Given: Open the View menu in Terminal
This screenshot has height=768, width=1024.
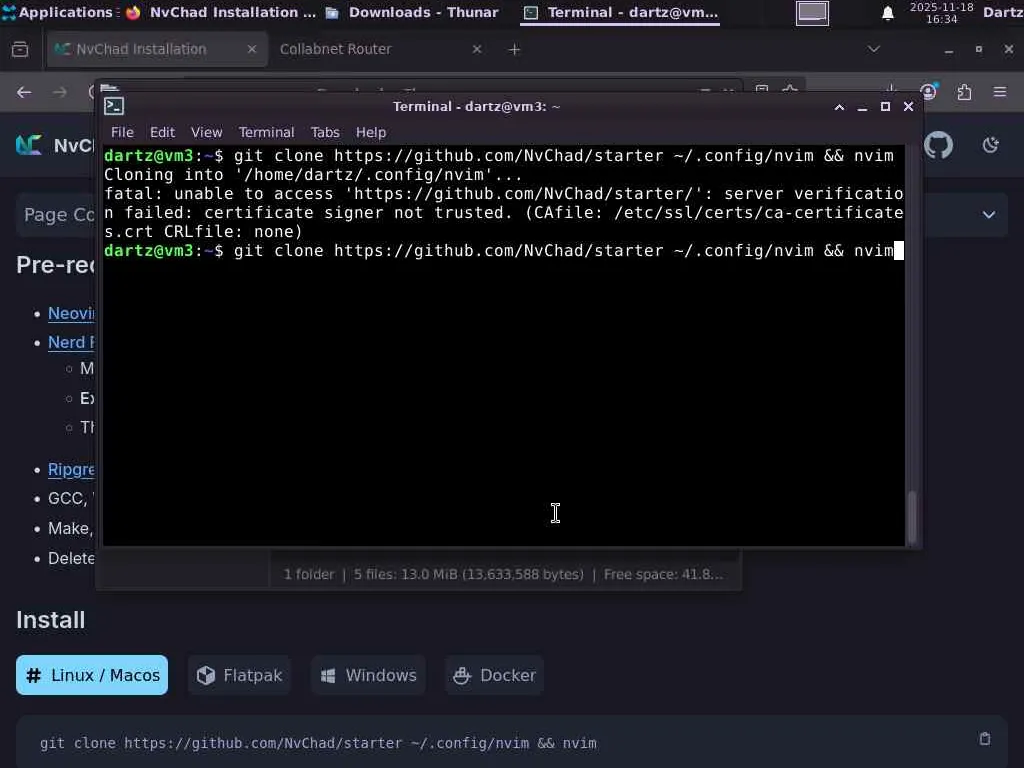Looking at the screenshot, I should coord(206,132).
